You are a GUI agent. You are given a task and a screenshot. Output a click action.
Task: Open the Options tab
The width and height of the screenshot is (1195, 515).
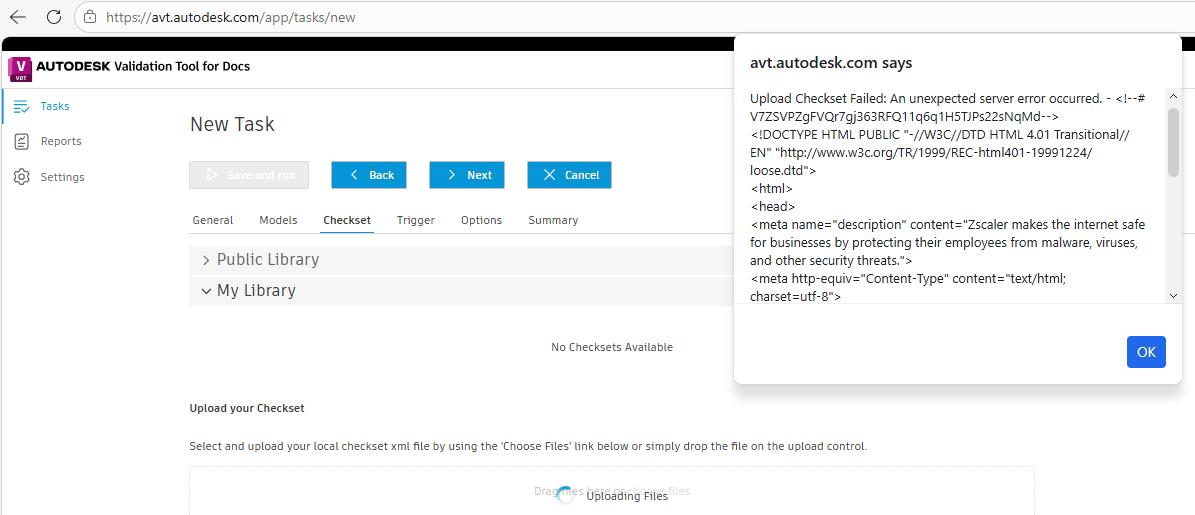coord(482,220)
